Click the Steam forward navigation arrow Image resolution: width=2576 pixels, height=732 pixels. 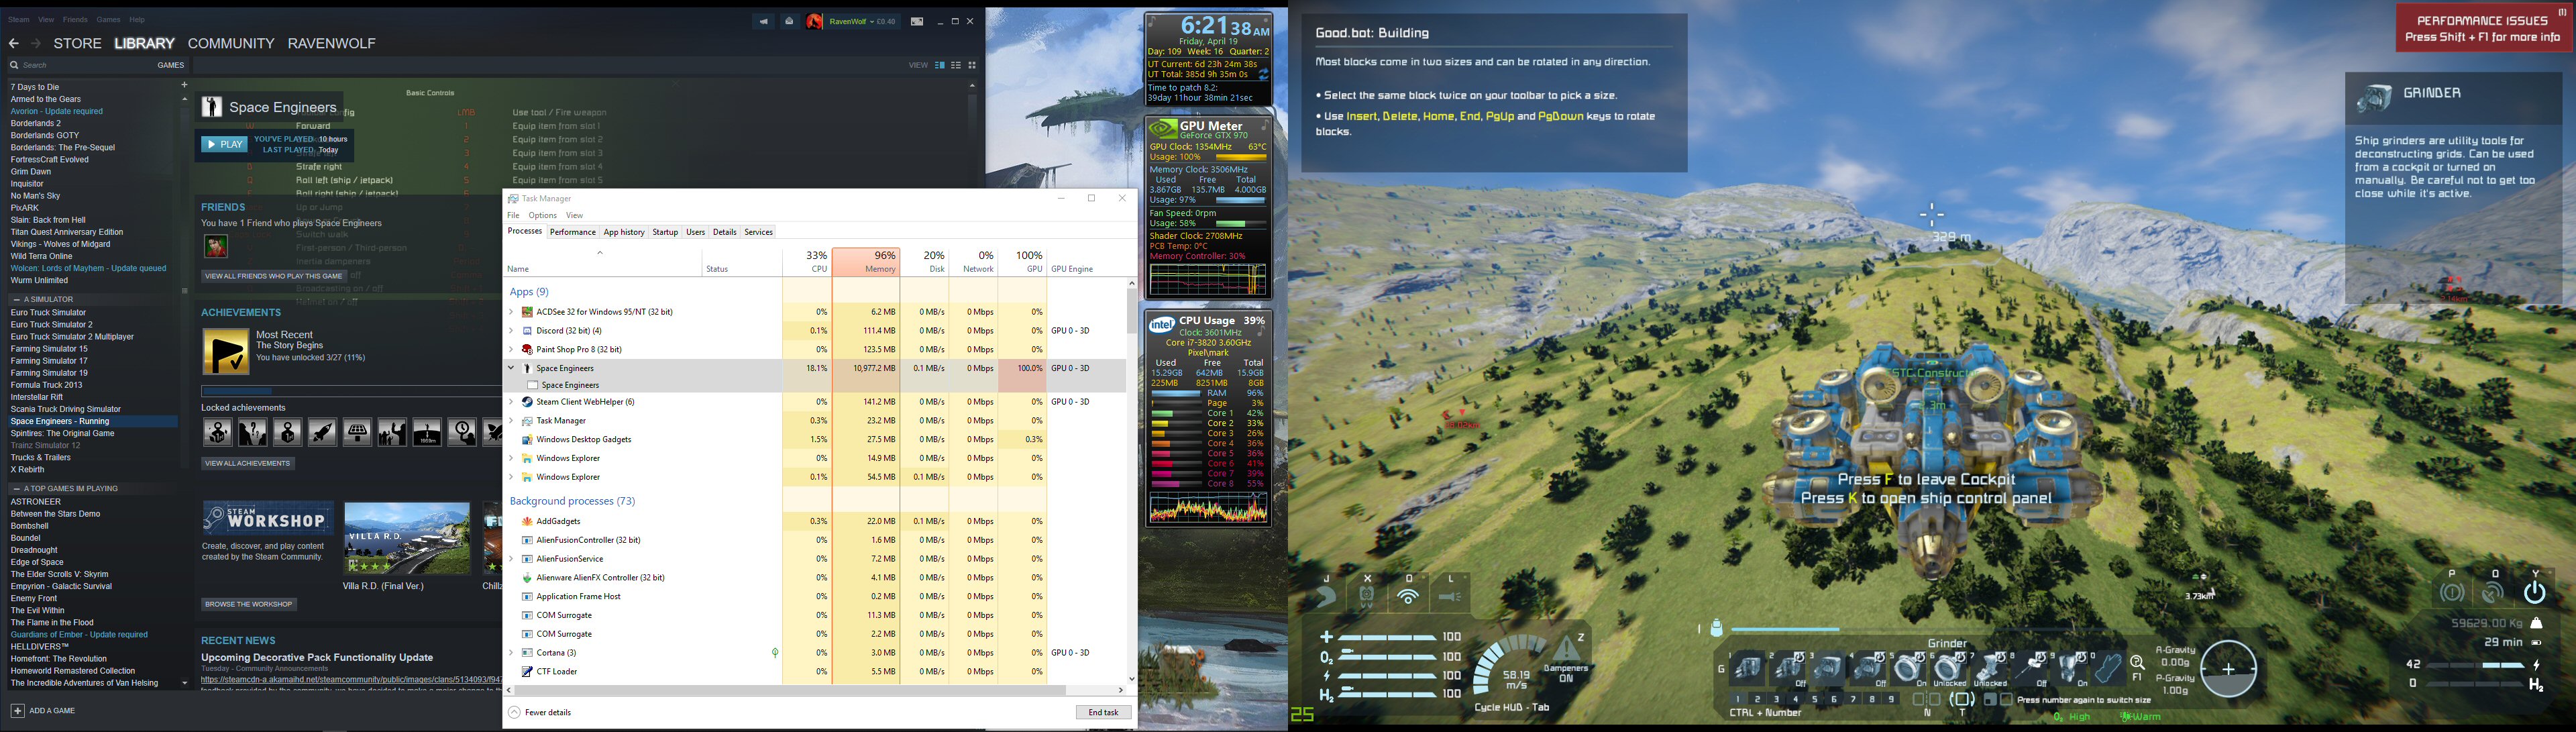(36, 43)
